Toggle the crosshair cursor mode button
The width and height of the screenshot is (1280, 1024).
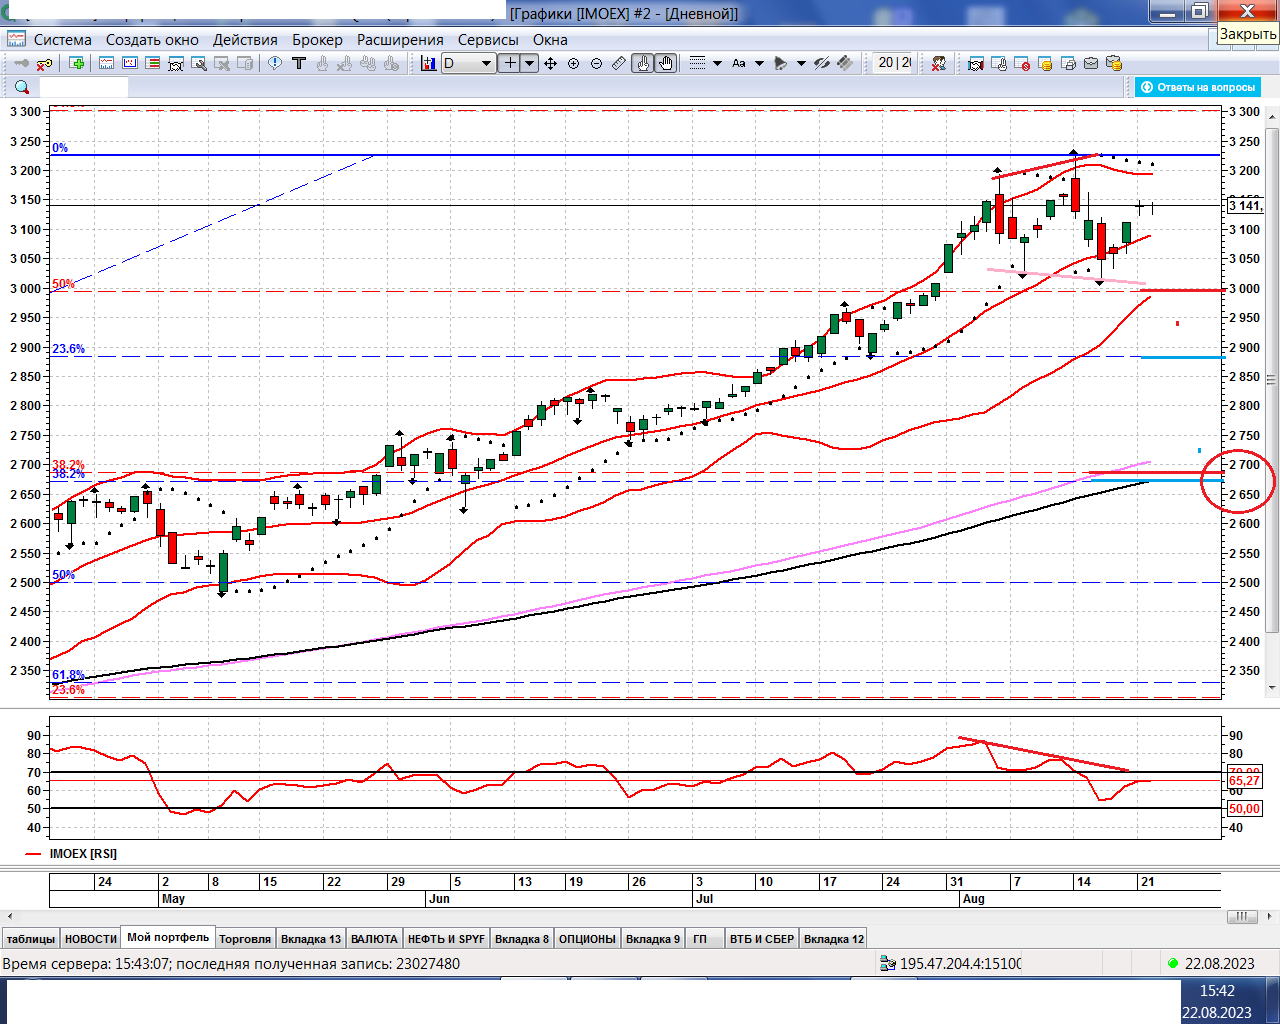tap(510, 63)
